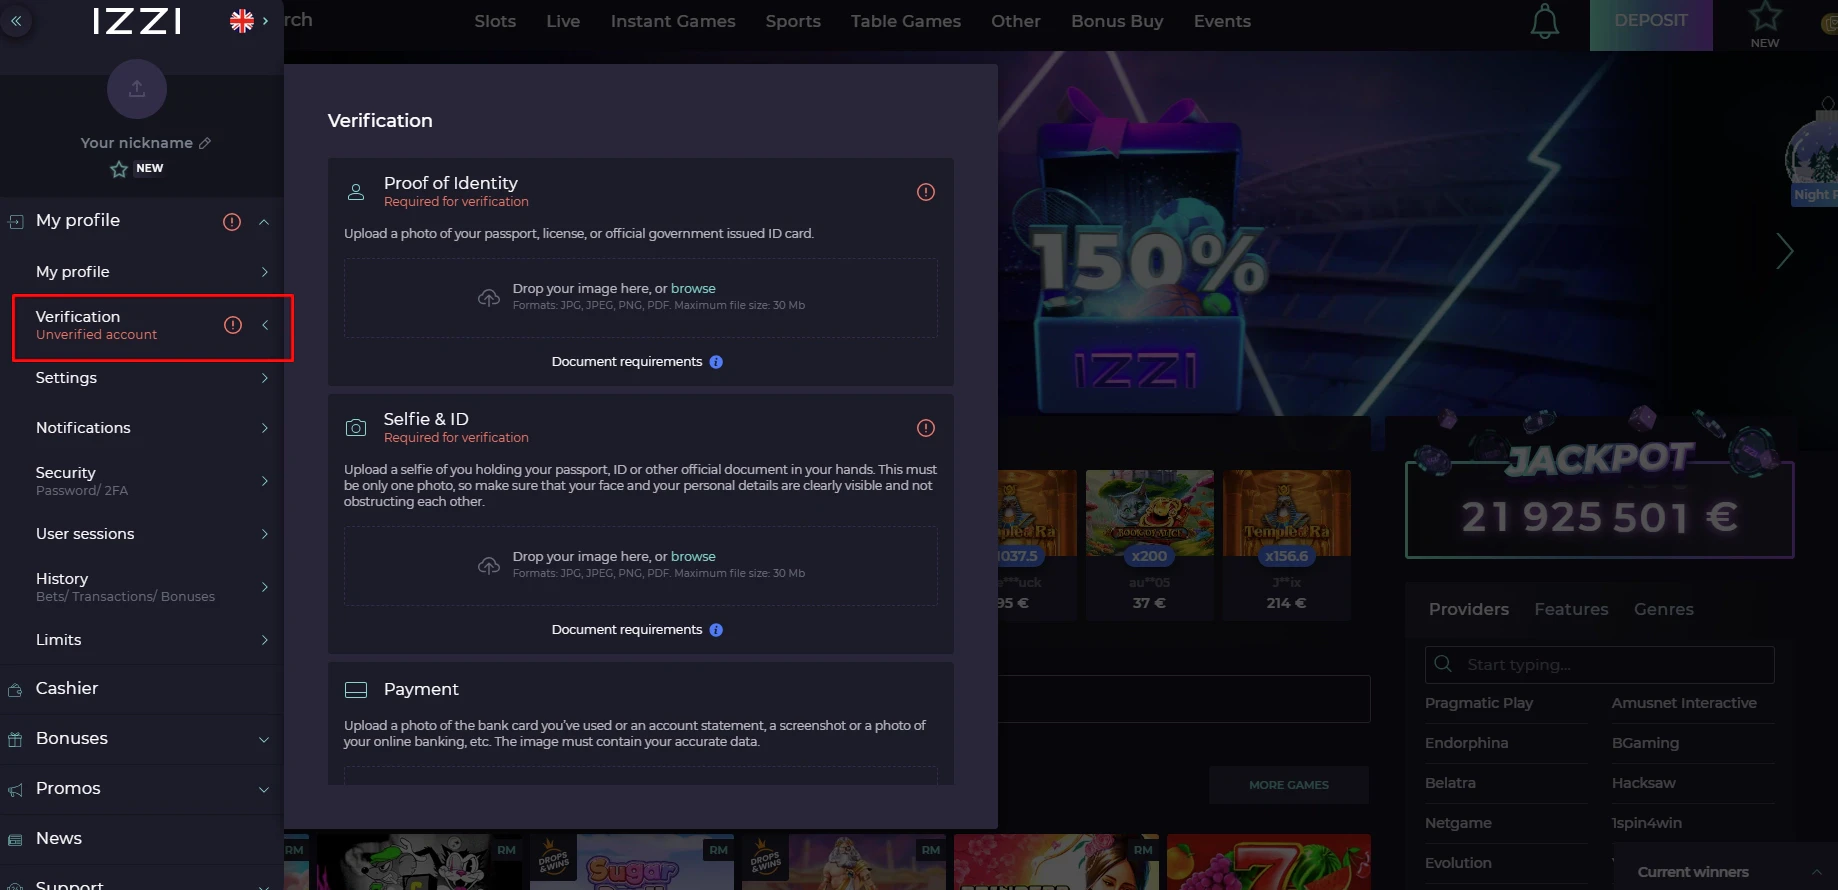Screen dimensions: 1838x890
Task: Open the Slots menu
Action: (x=495, y=21)
